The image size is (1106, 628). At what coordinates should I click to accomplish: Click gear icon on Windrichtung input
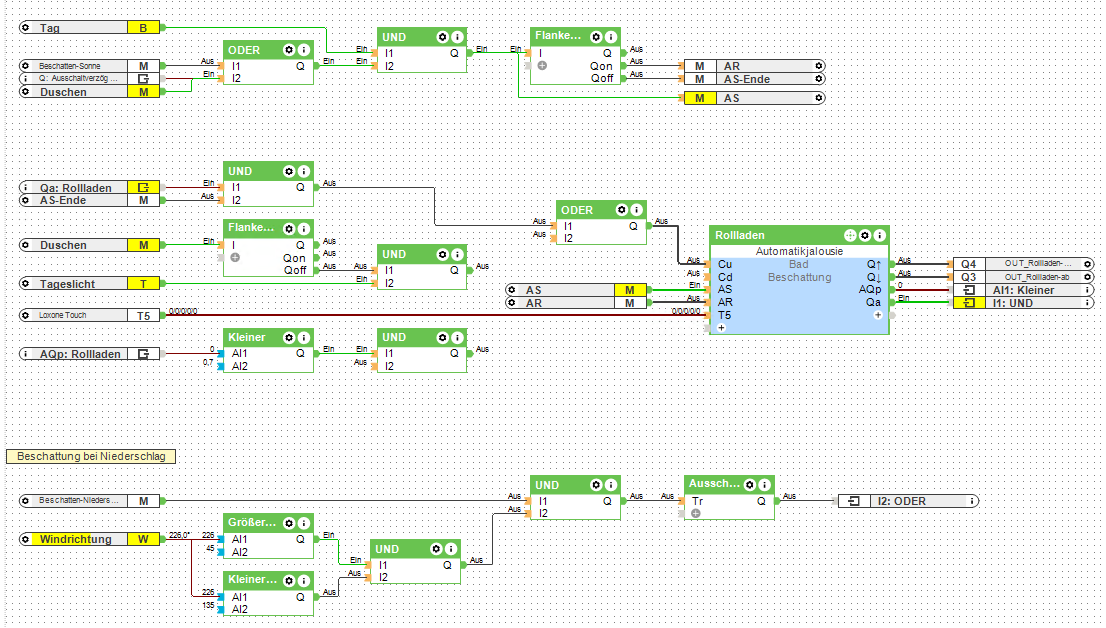point(25,539)
